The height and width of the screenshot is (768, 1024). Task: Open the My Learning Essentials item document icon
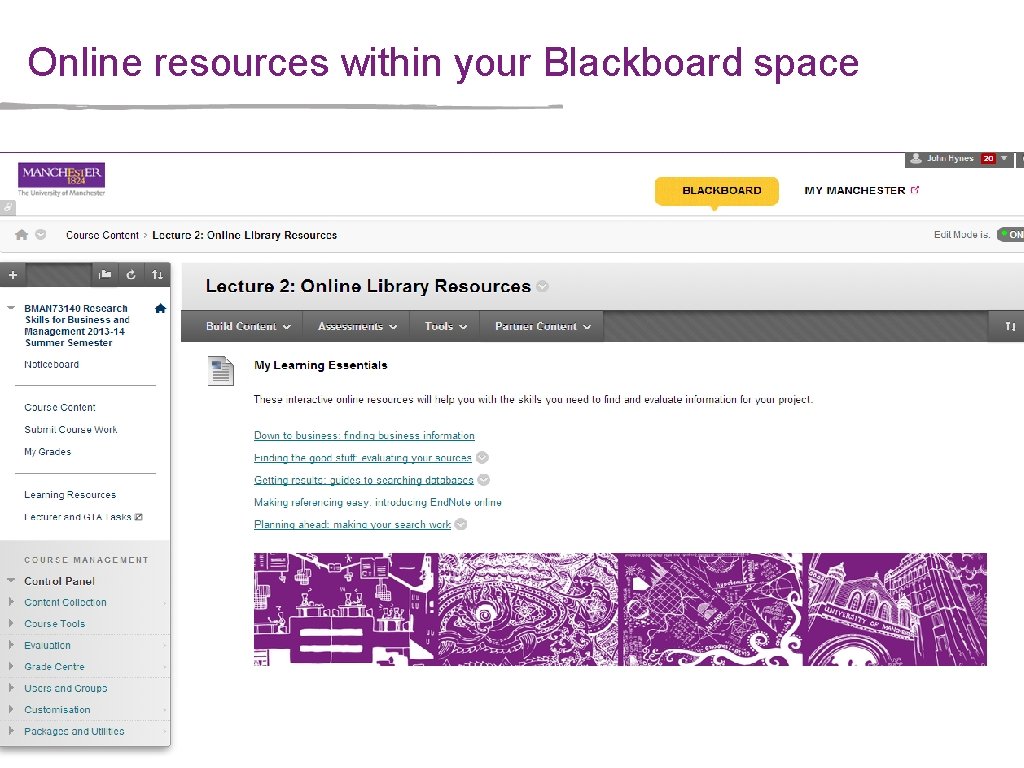point(221,371)
